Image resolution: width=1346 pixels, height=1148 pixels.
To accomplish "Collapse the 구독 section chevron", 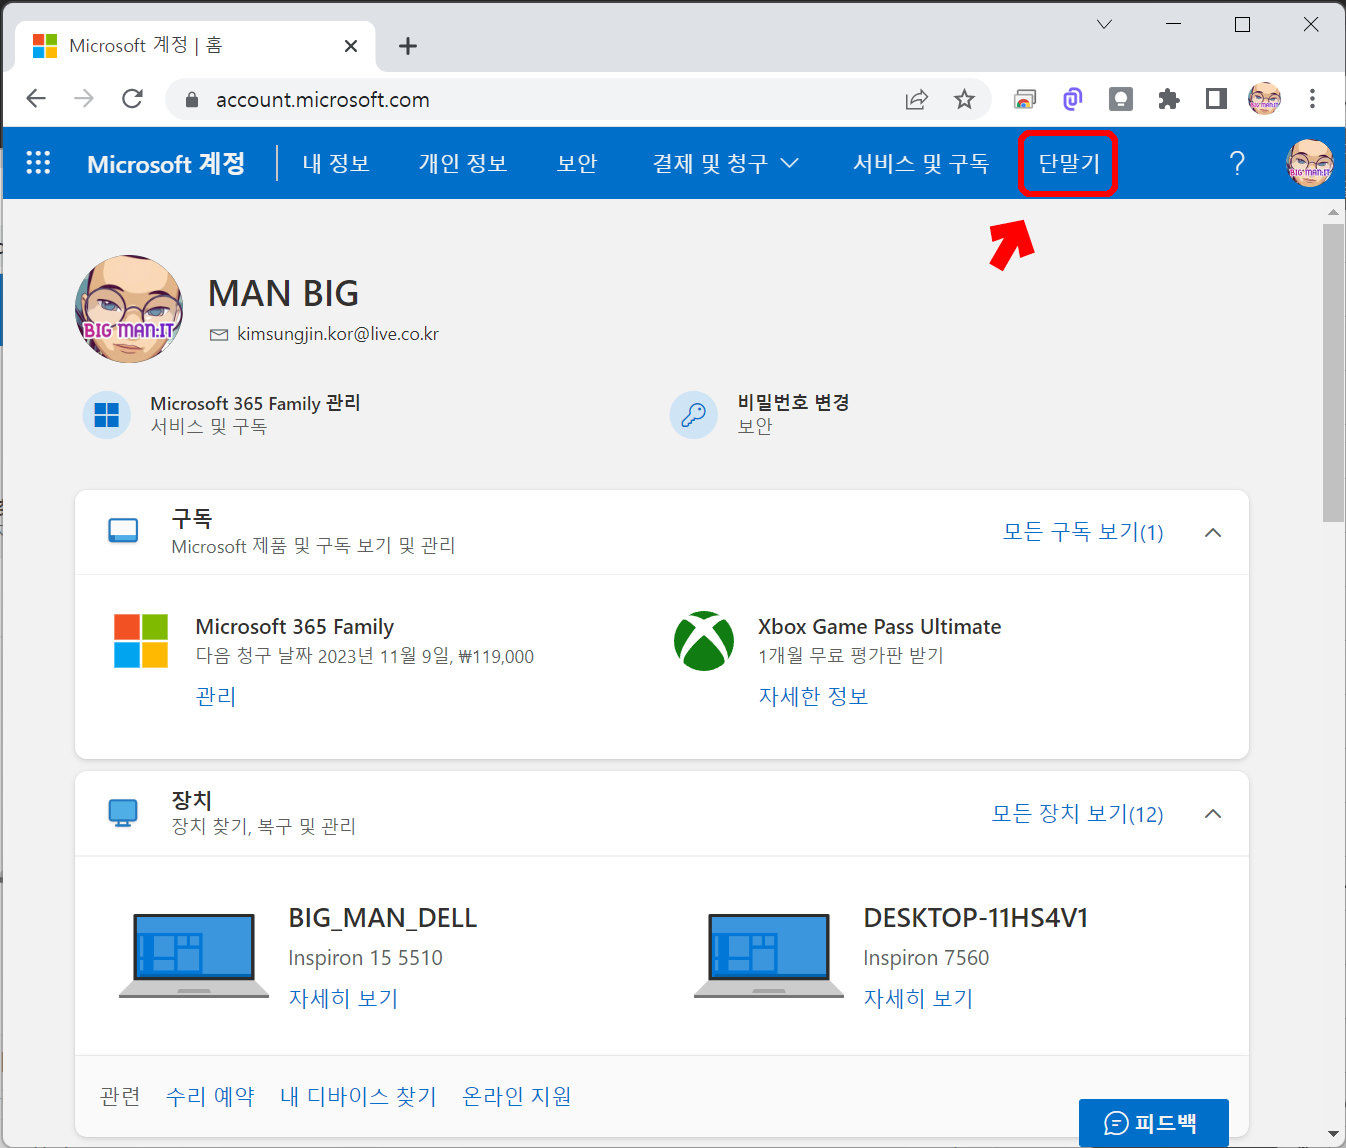I will tap(1213, 532).
